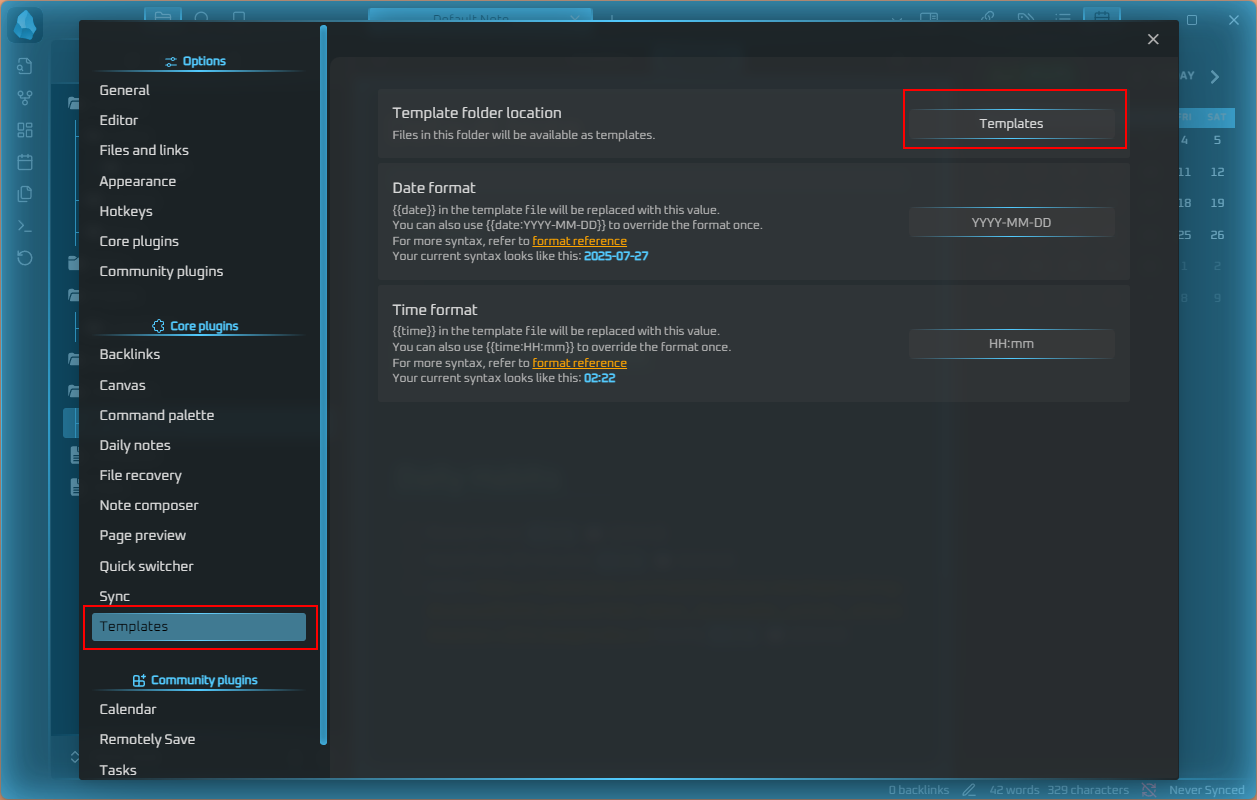This screenshot has height=800, width=1257.
Task: Click the Core plugins section header
Action: pyautogui.click(x=195, y=326)
